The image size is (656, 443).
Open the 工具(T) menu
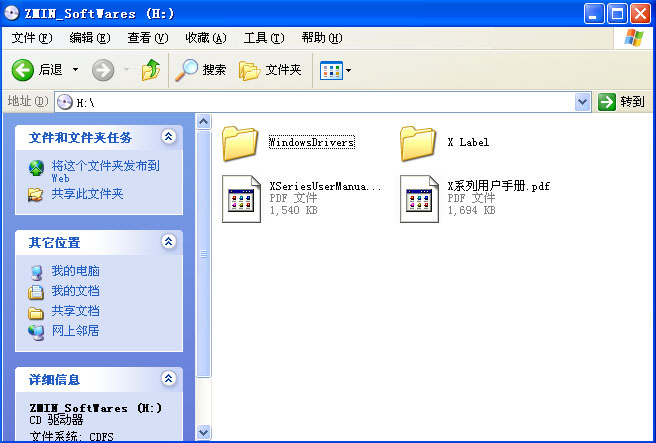264,38
